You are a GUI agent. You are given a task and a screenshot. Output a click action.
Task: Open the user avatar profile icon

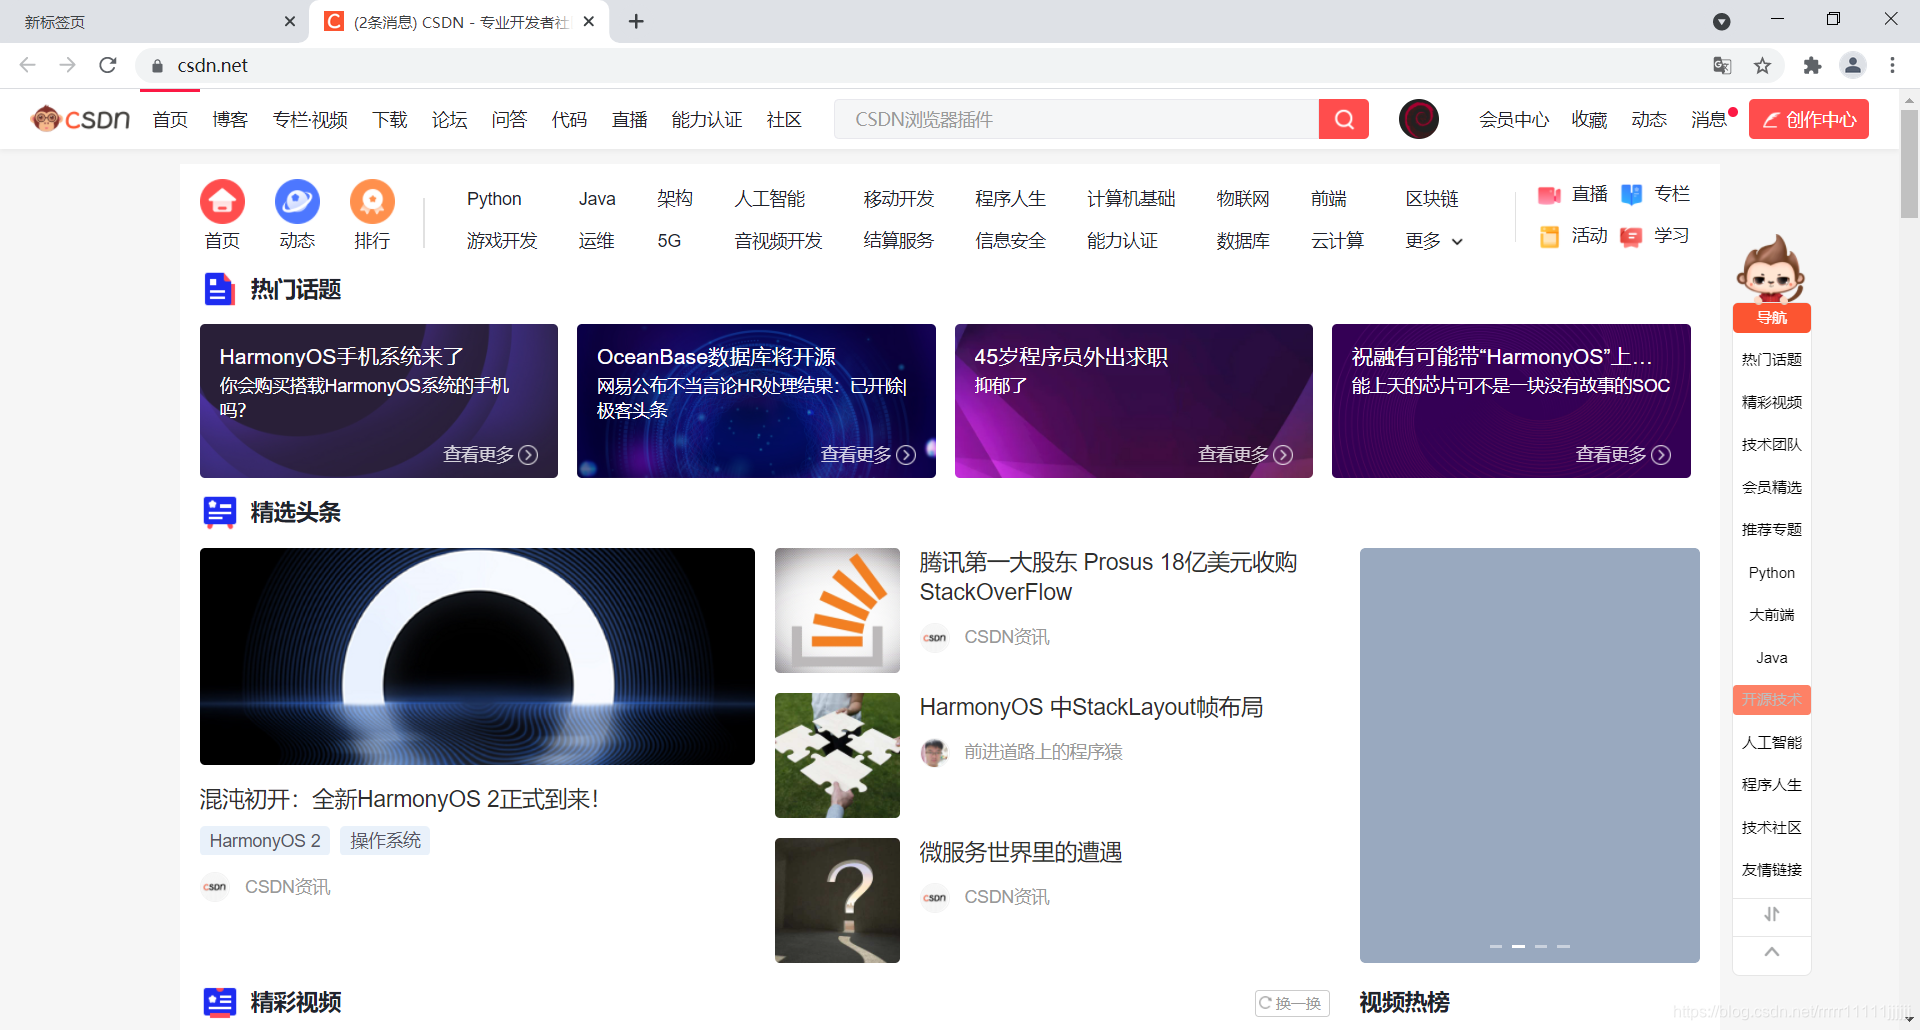pyautogui.click(x=1418, y=119)
